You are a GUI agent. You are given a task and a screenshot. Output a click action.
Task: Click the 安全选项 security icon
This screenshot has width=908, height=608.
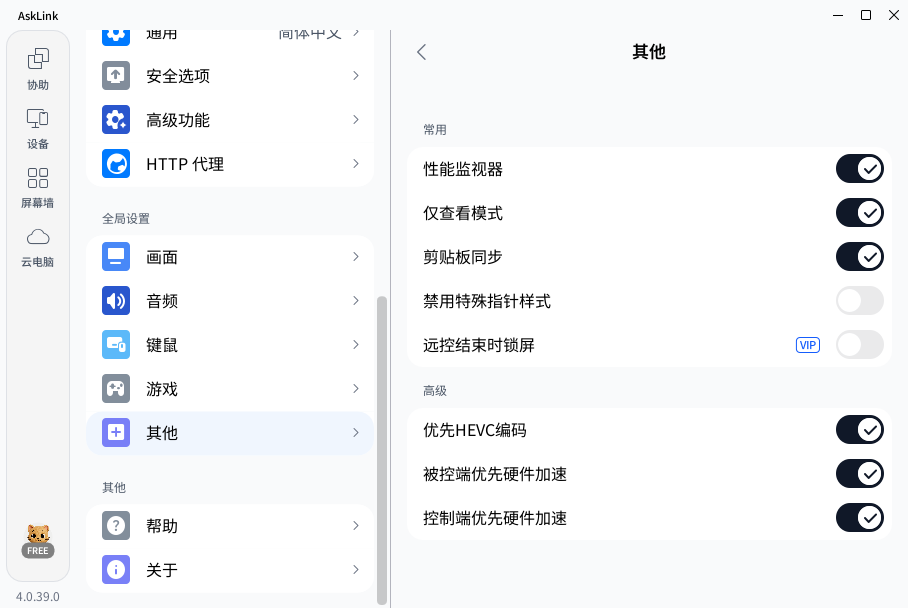(x=116, y=76)
